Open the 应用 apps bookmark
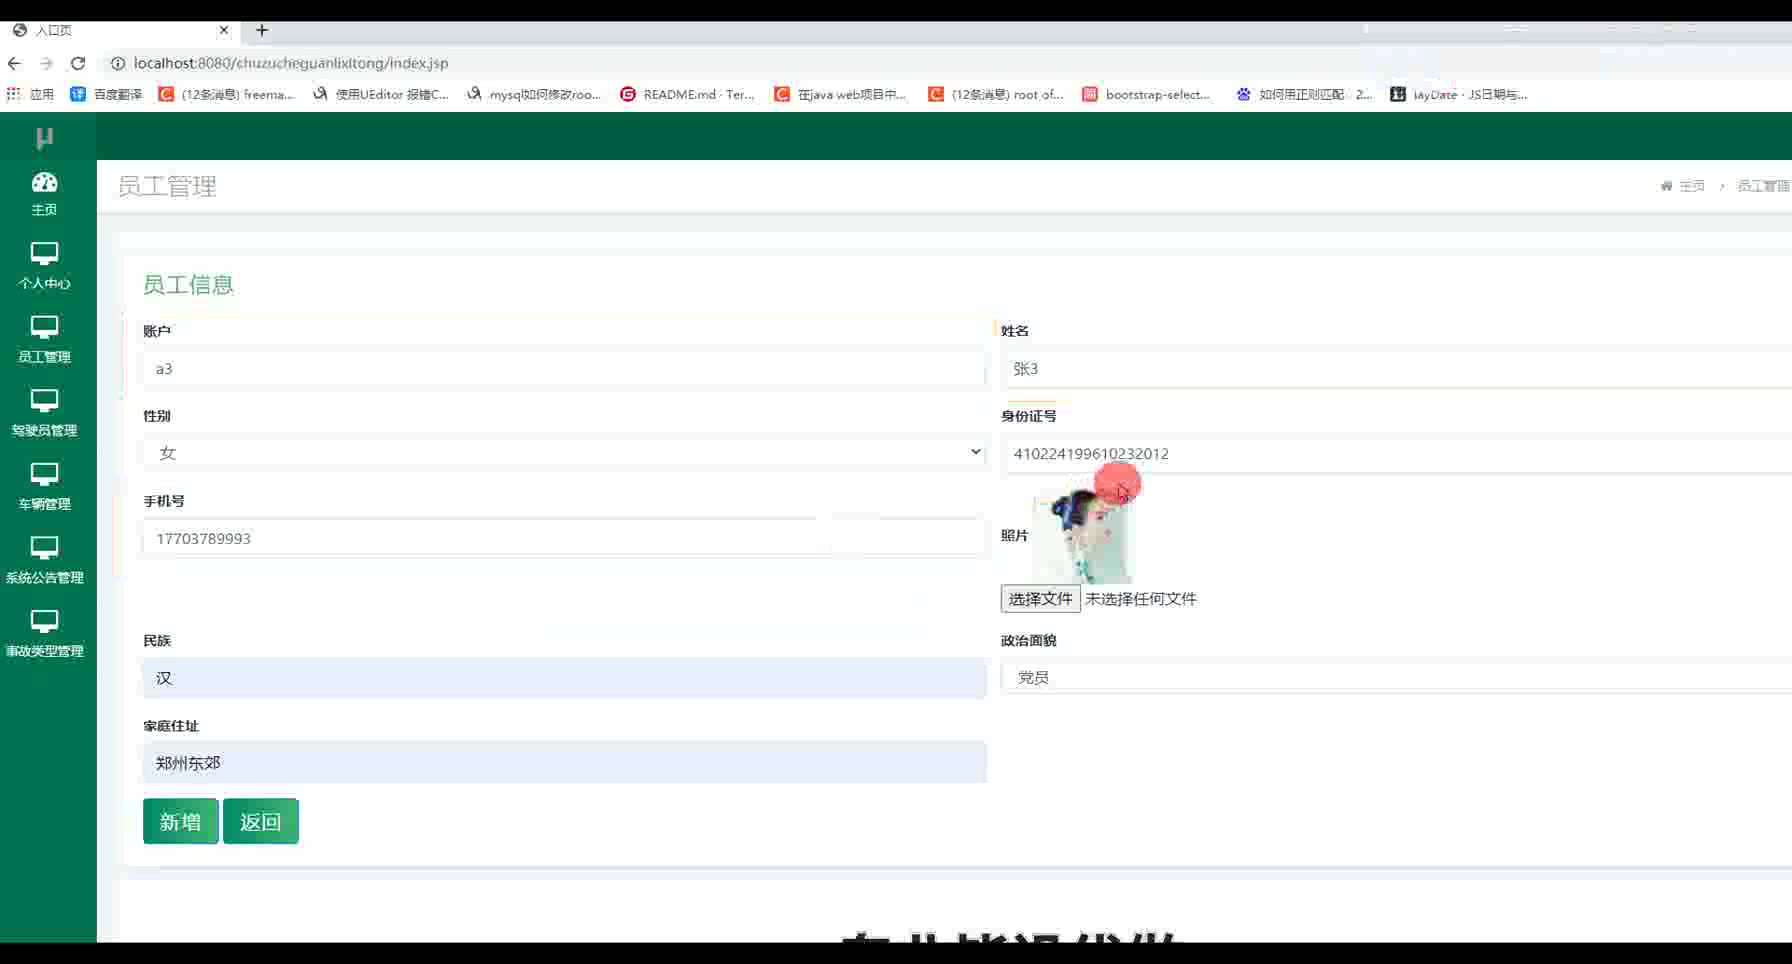 (30, 94)
